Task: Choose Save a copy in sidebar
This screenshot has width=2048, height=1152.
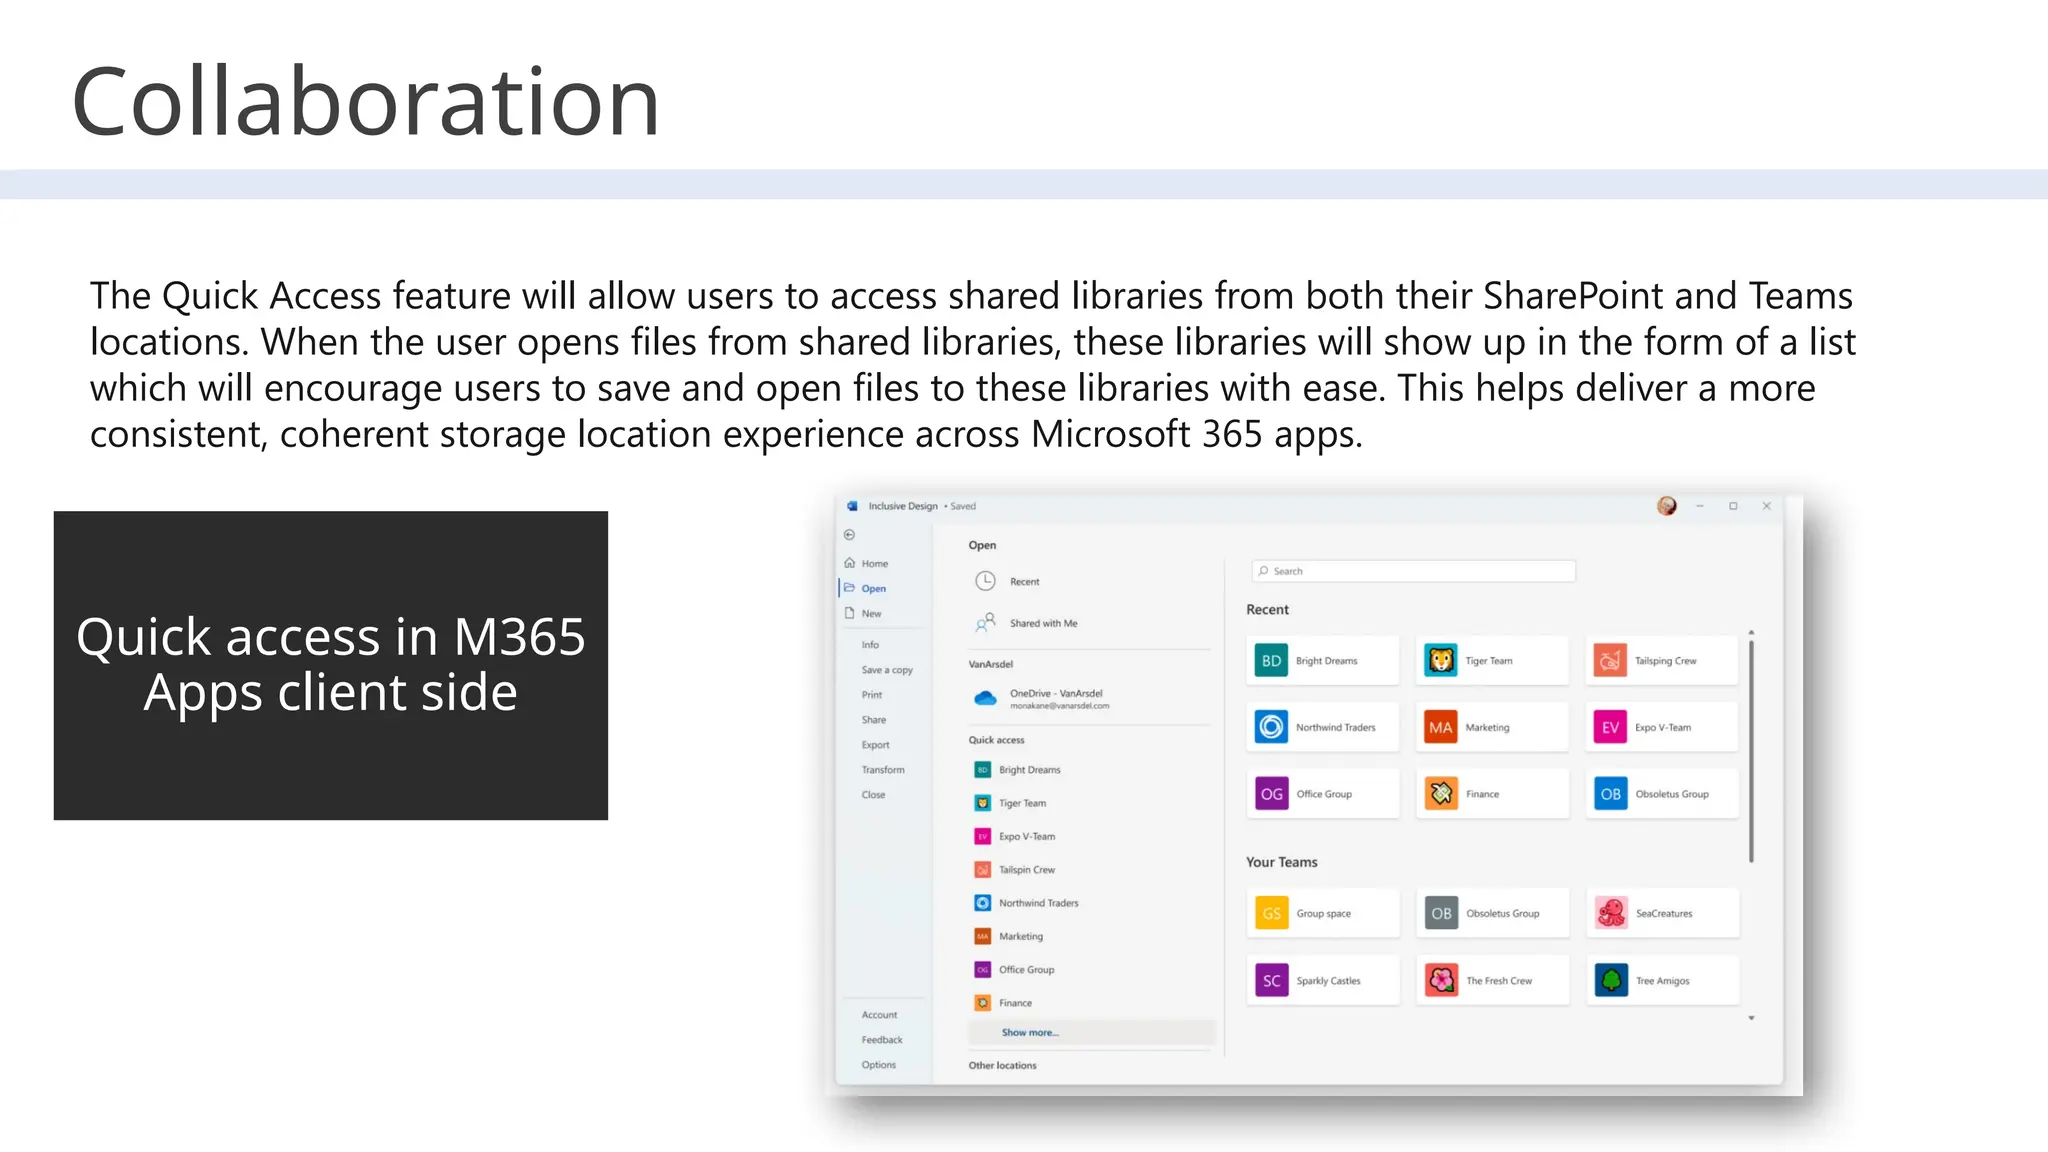Action: tap(887, 670)
